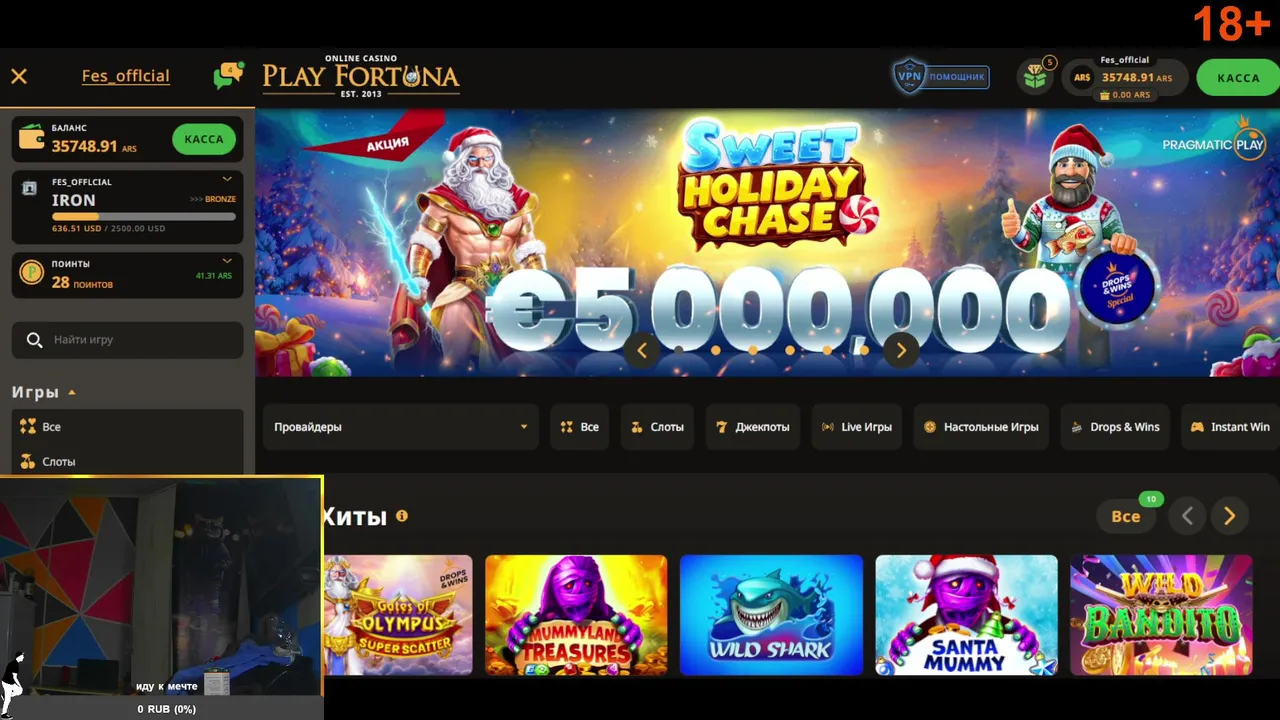Click the points coin icon
Viewport: 1280px width, 720px height.
pyautogui.click(x=32, y=273)
